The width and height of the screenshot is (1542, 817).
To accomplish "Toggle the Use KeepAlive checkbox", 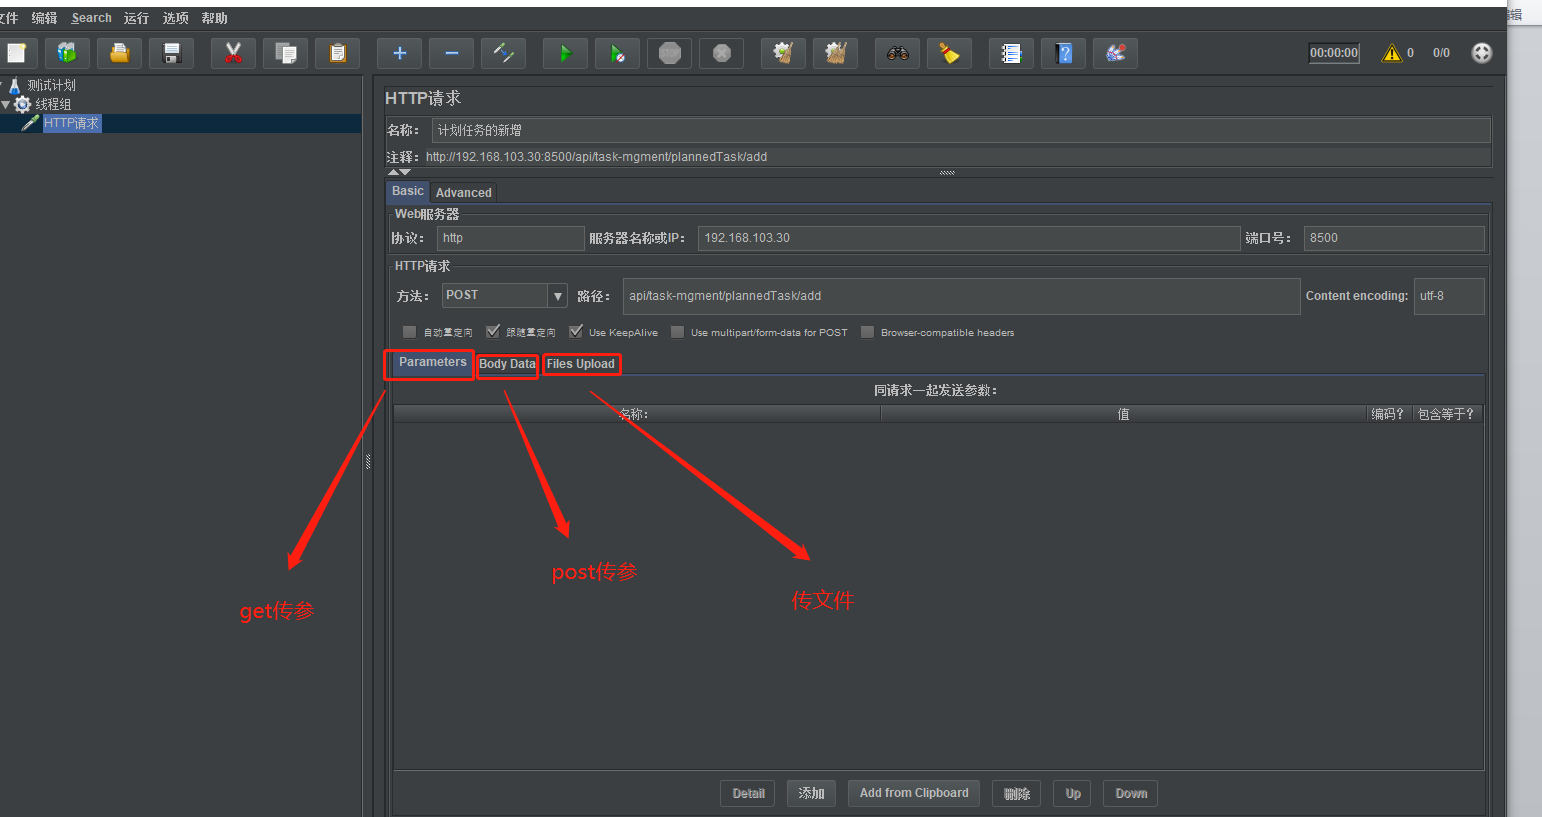I will click(x=575, y=332).
